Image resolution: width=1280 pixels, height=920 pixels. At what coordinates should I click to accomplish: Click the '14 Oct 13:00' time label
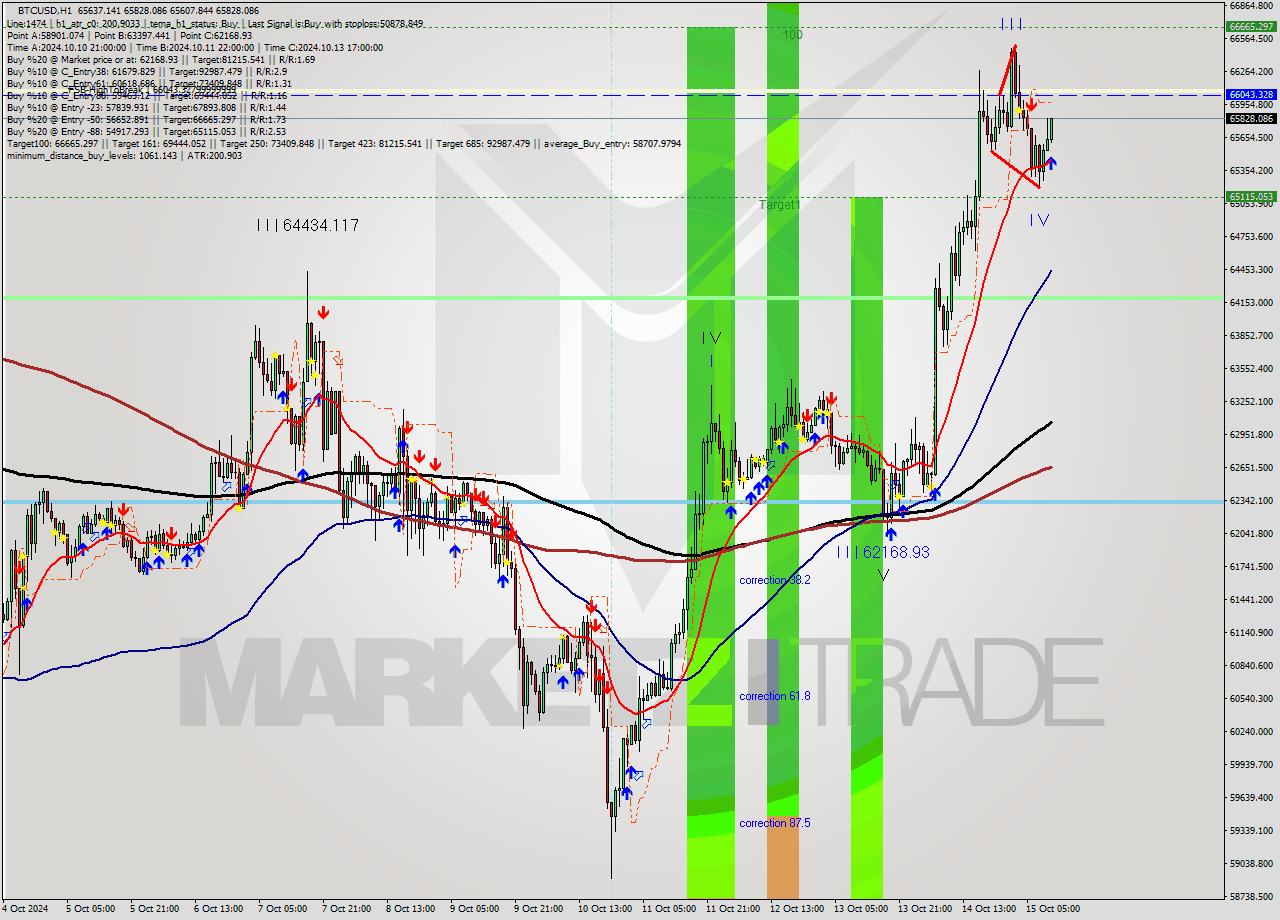(x=988, y=909)
